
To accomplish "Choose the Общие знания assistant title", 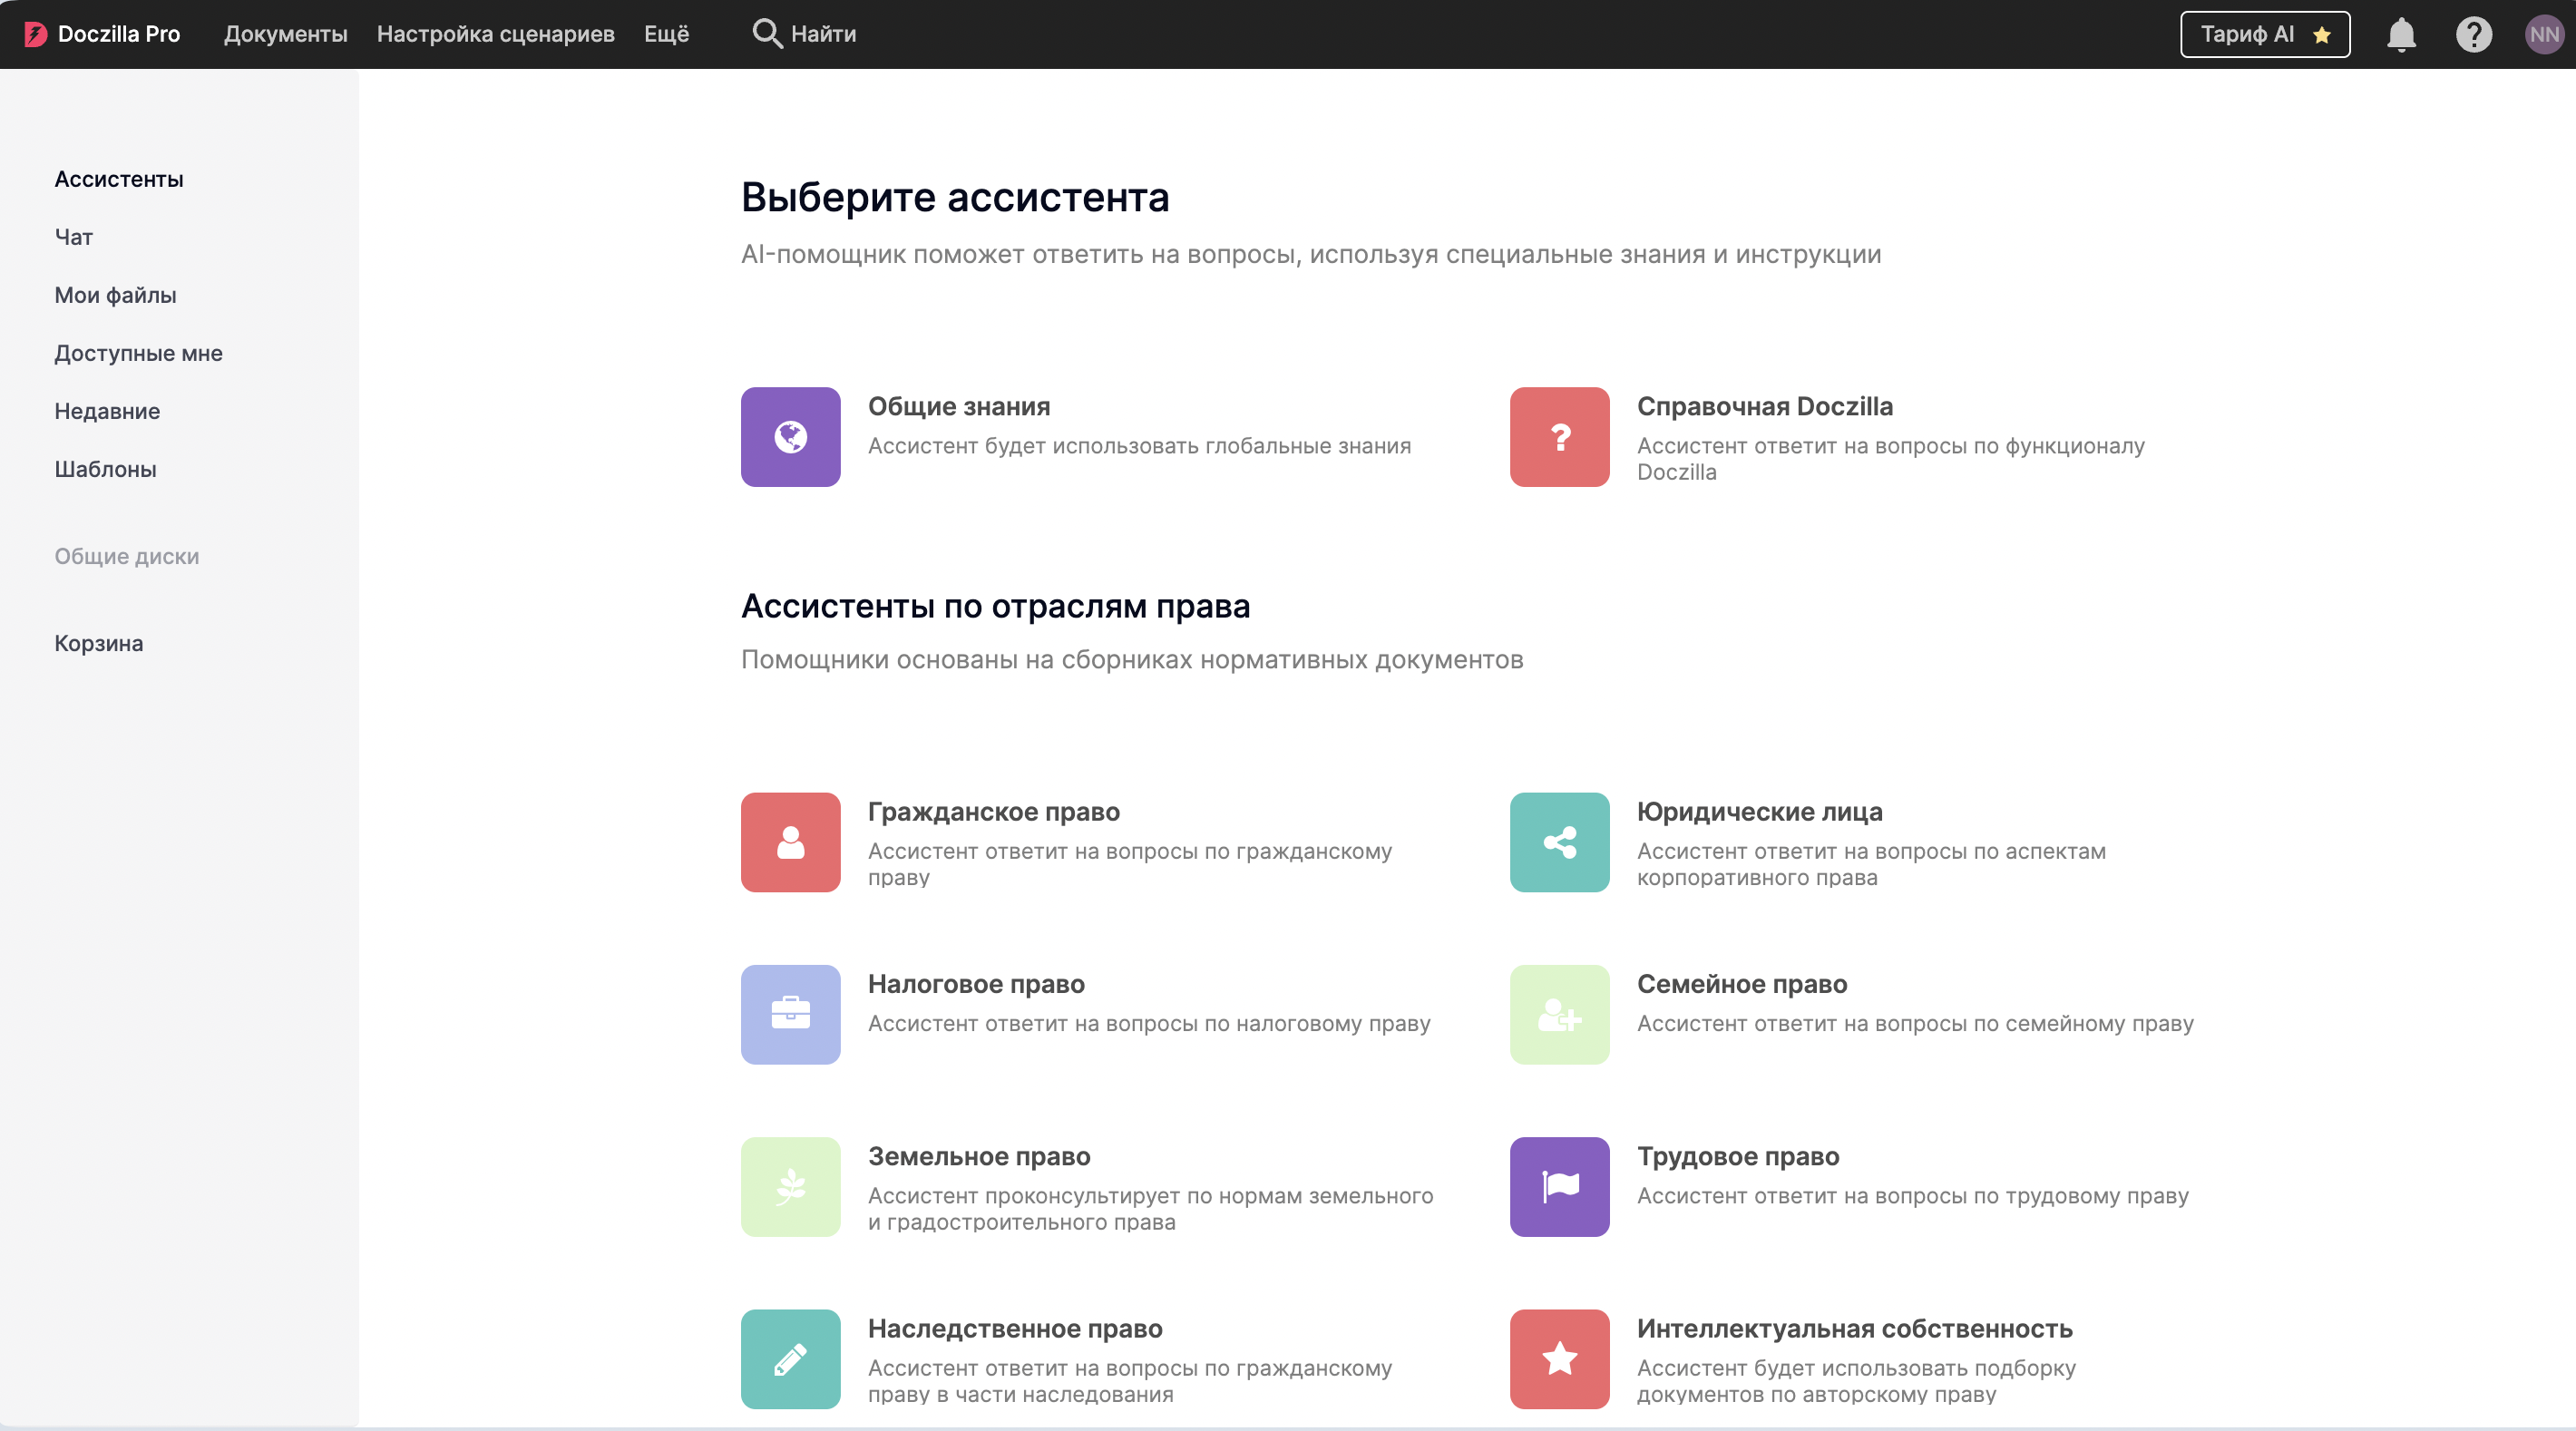I will pyautogui.click(x=958, y=406).
